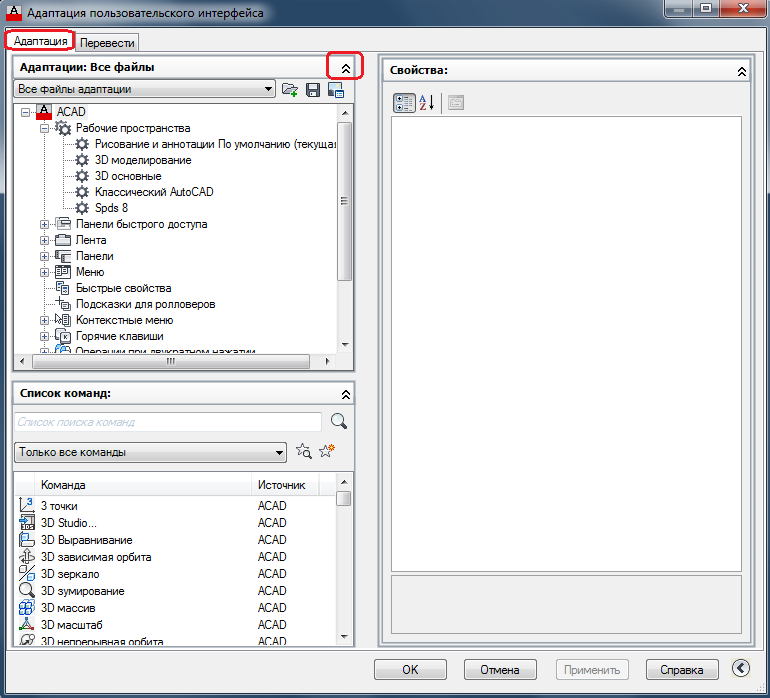Image resolution: width=770 pixels, height=698 pixels.
Task: Sort by the Команда column header
Action: 143,485
